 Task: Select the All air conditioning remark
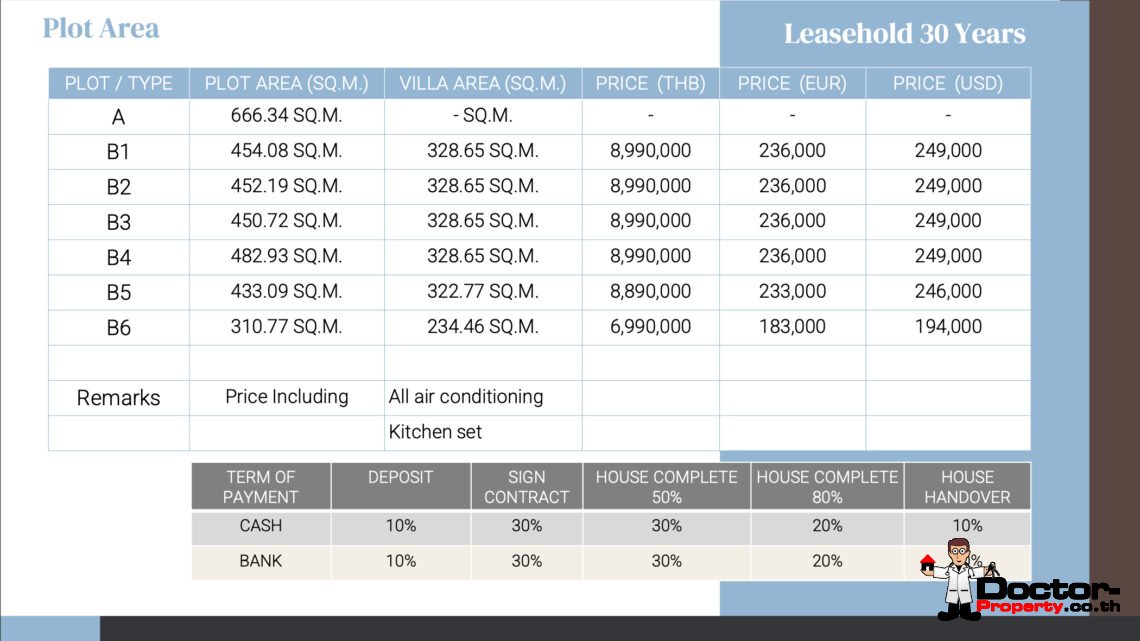[466, 396]
